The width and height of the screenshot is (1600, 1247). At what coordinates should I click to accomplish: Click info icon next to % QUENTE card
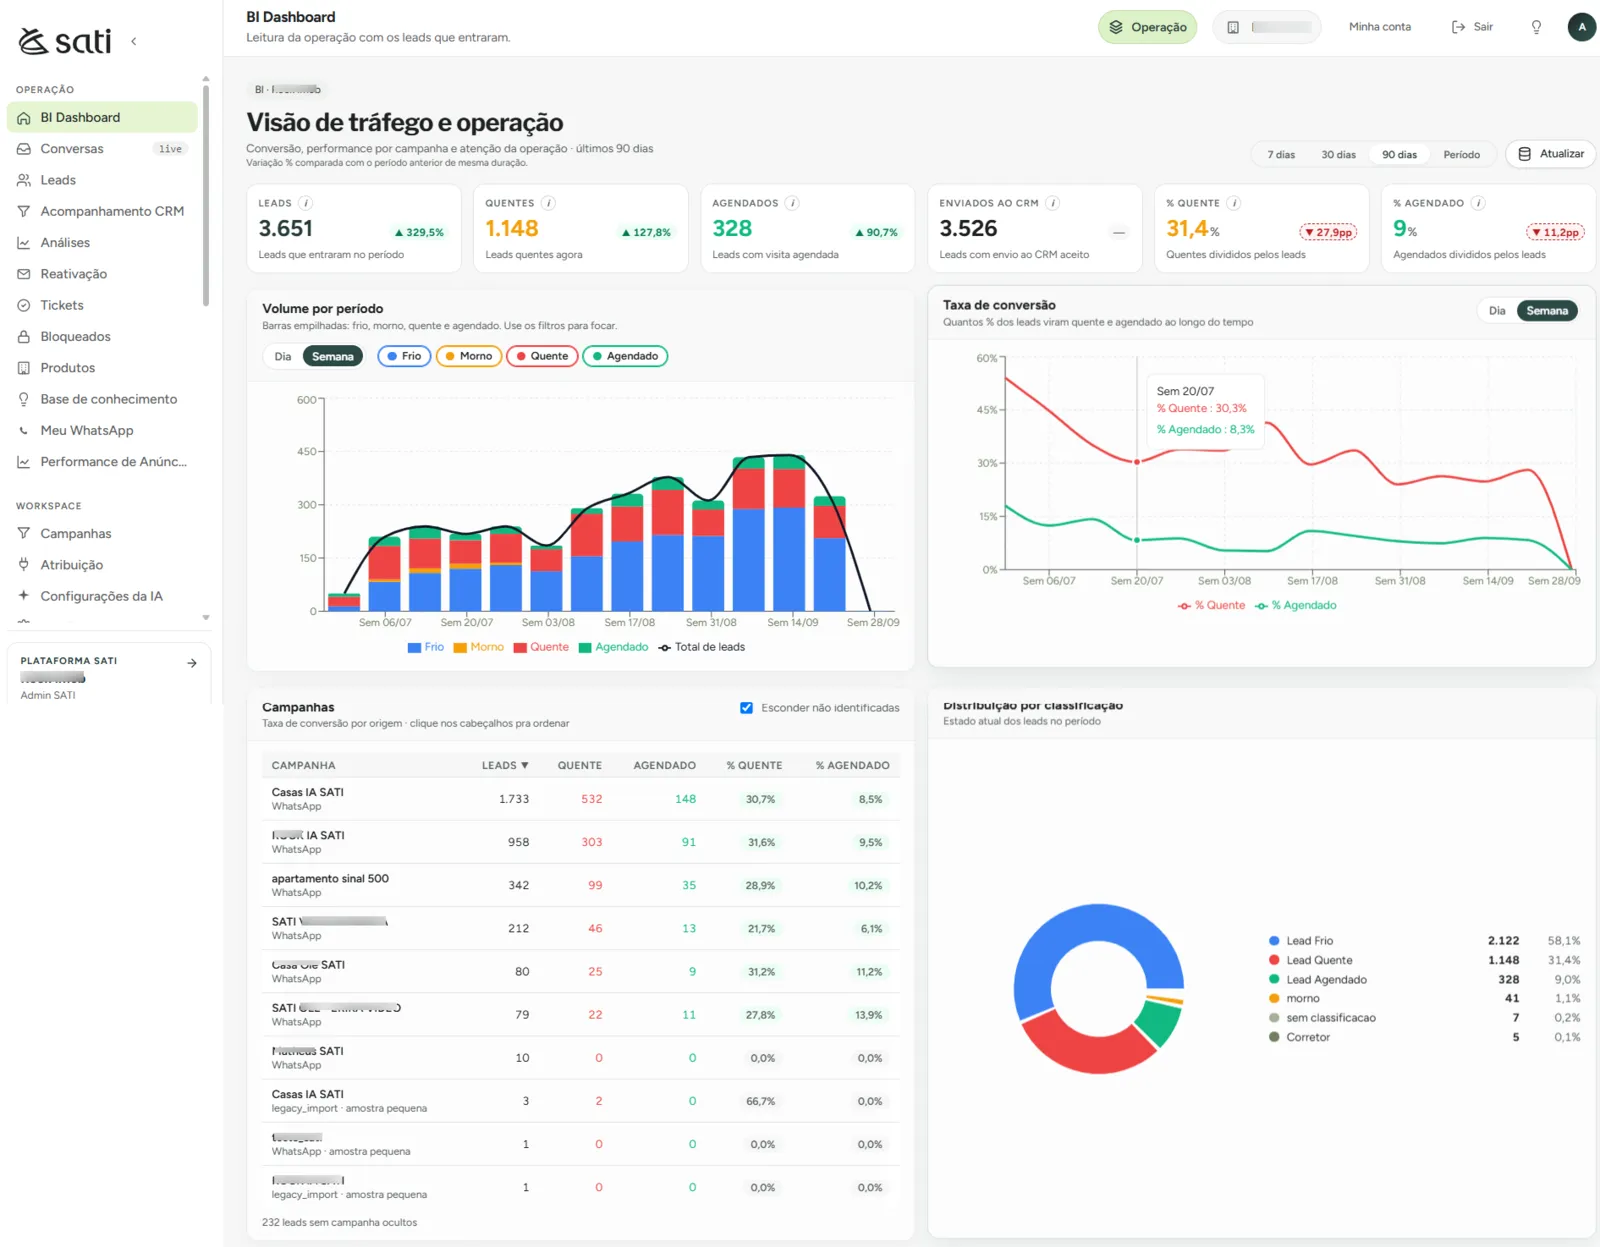pyautogui.click(x=1234, y=203)
